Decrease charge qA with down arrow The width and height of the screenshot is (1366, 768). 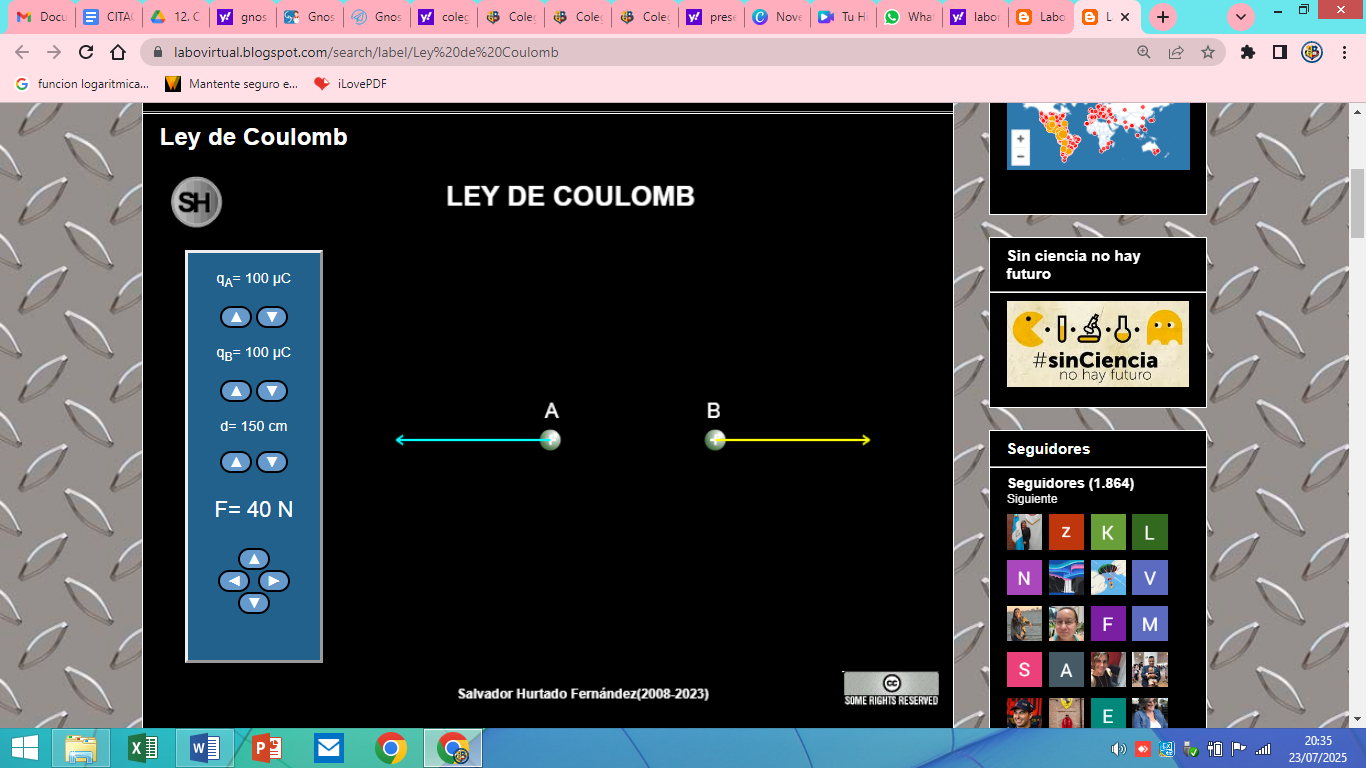(272, 317)
